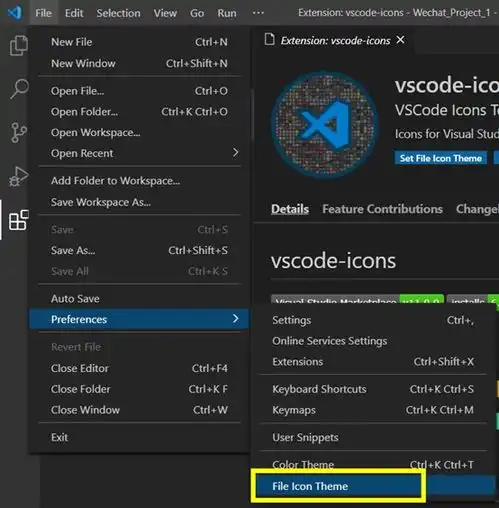Select the Extension: vscode-icons editor tab
Screen dimensions: 499x508
(335, 40)
